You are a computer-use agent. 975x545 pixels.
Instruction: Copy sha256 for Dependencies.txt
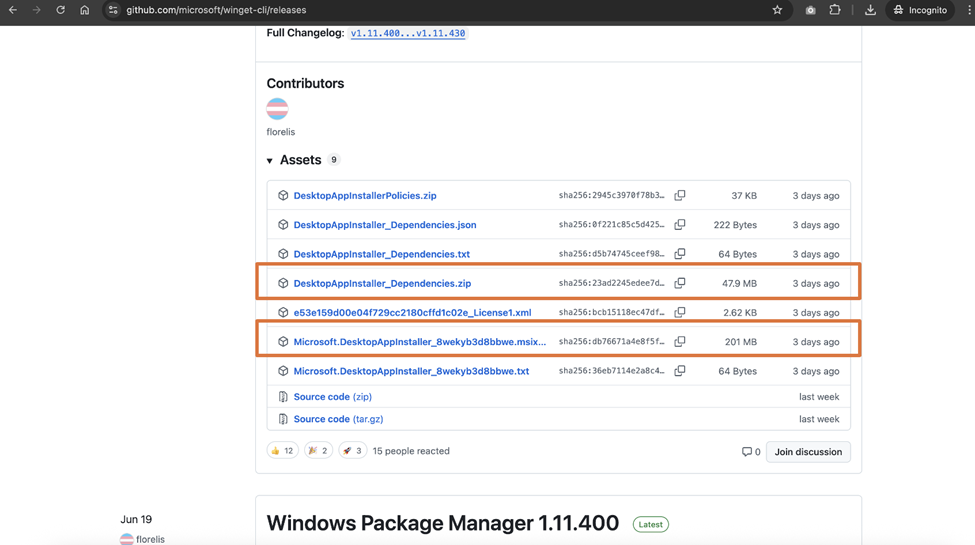tap(680, 254)
